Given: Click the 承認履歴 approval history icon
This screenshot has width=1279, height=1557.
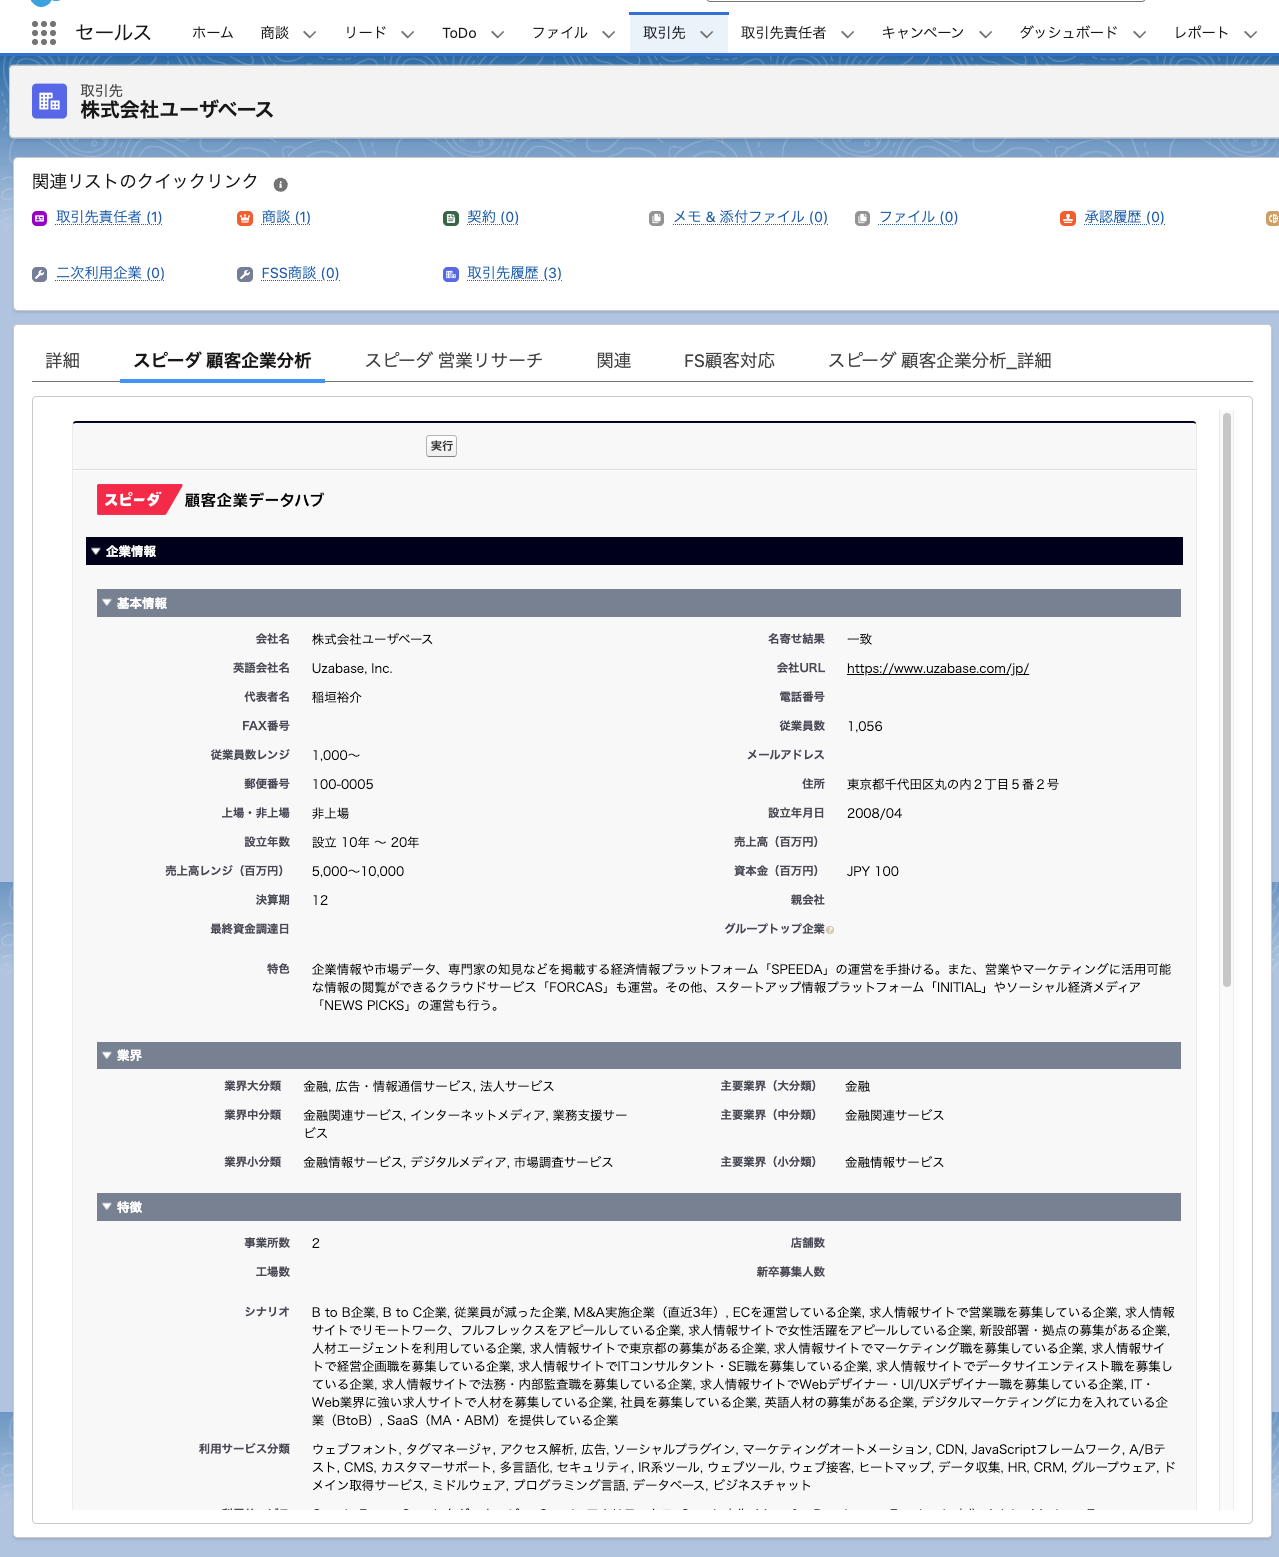Looking at the screenshot, I should [x=1069, y=218].
